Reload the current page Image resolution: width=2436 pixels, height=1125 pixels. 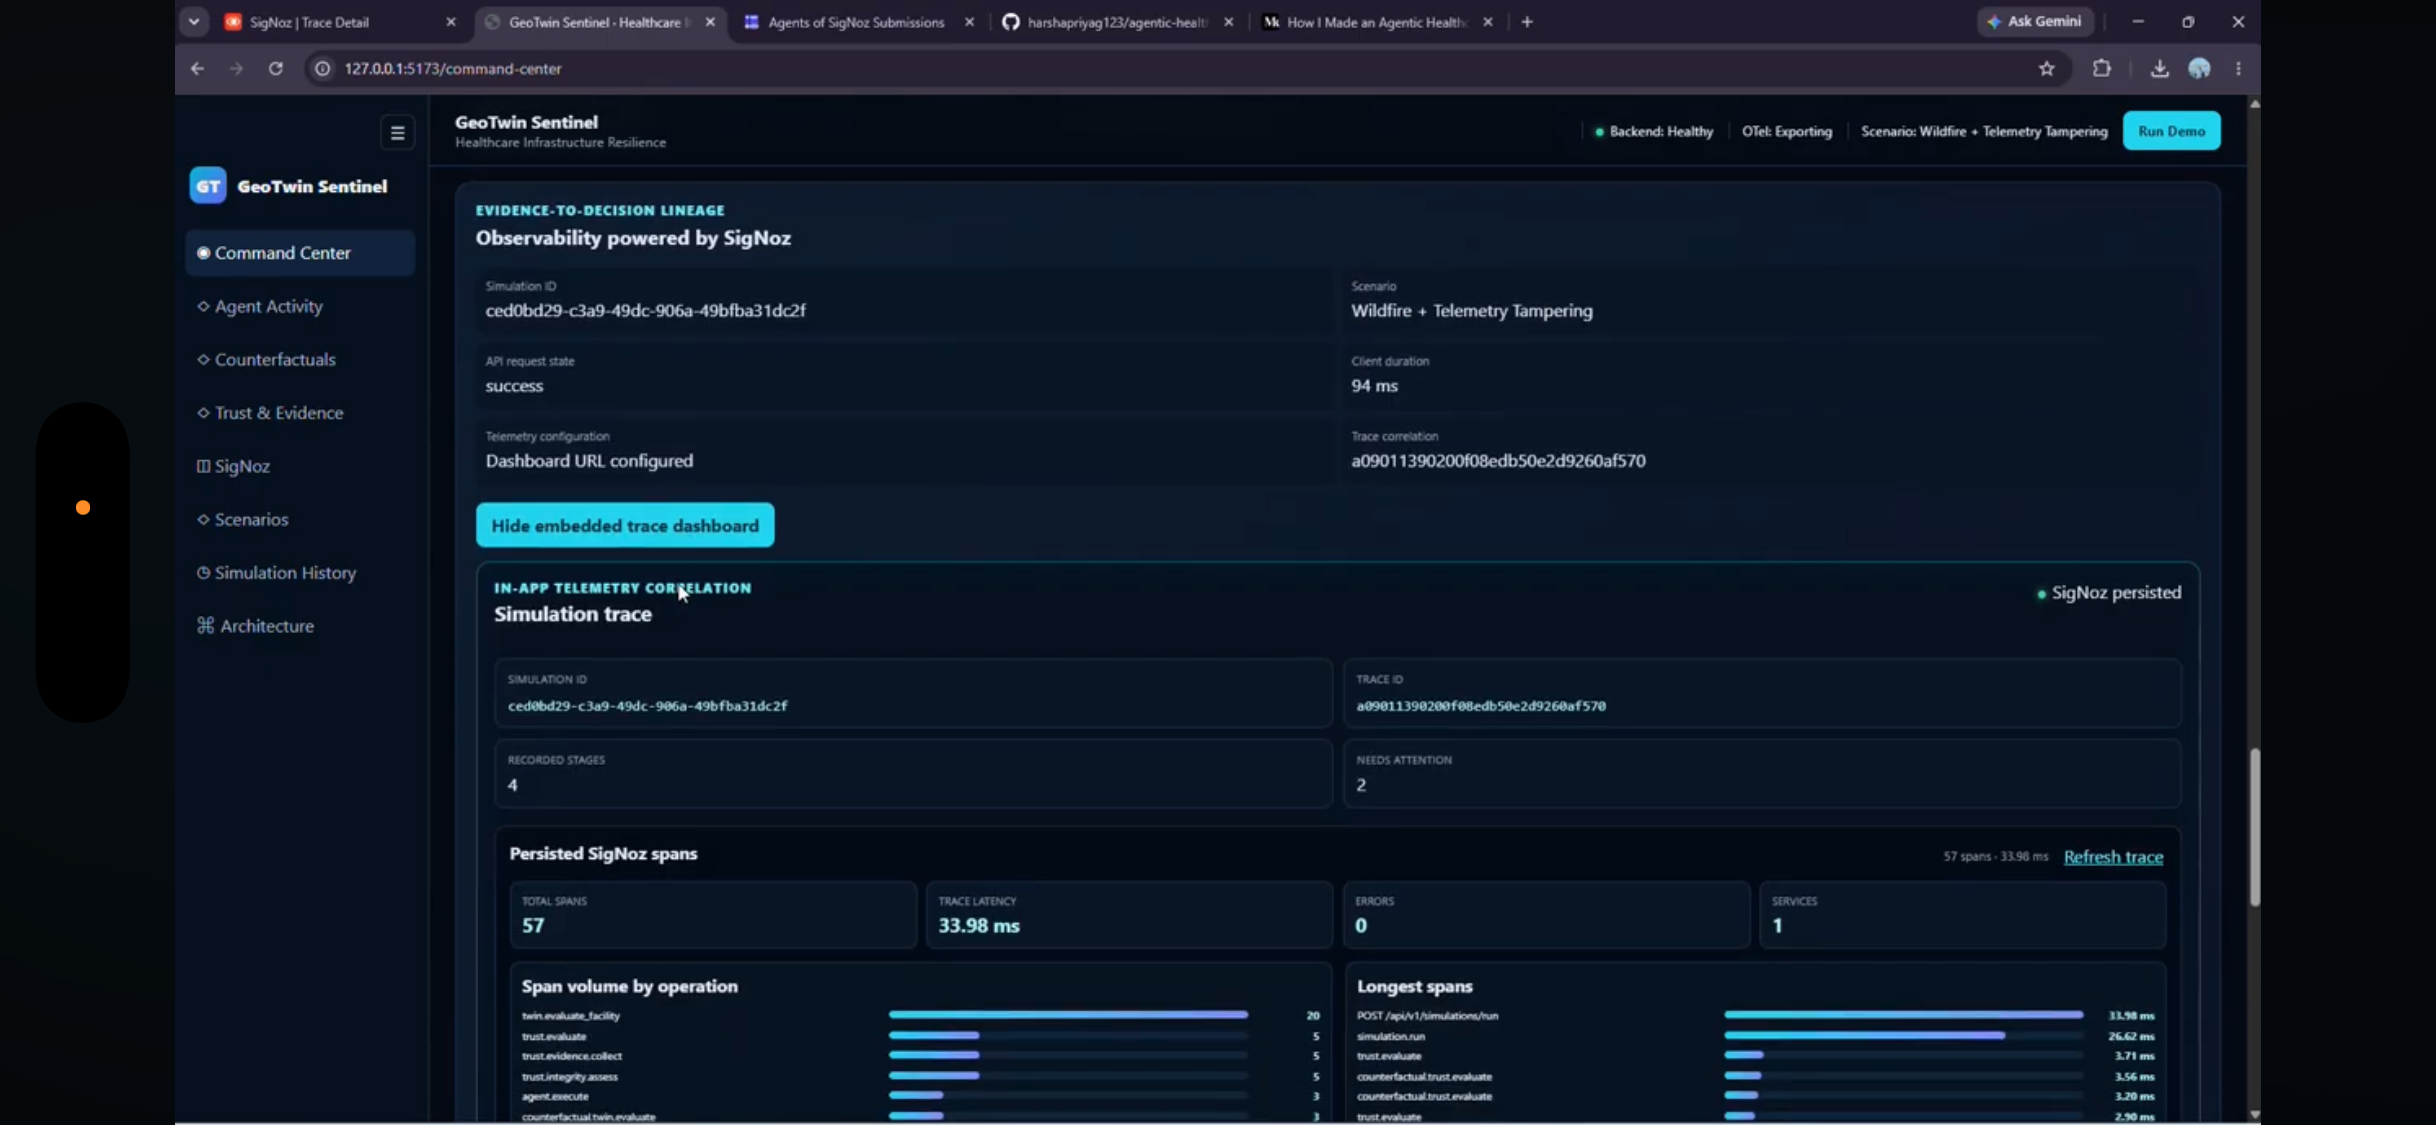click(276, 68)
